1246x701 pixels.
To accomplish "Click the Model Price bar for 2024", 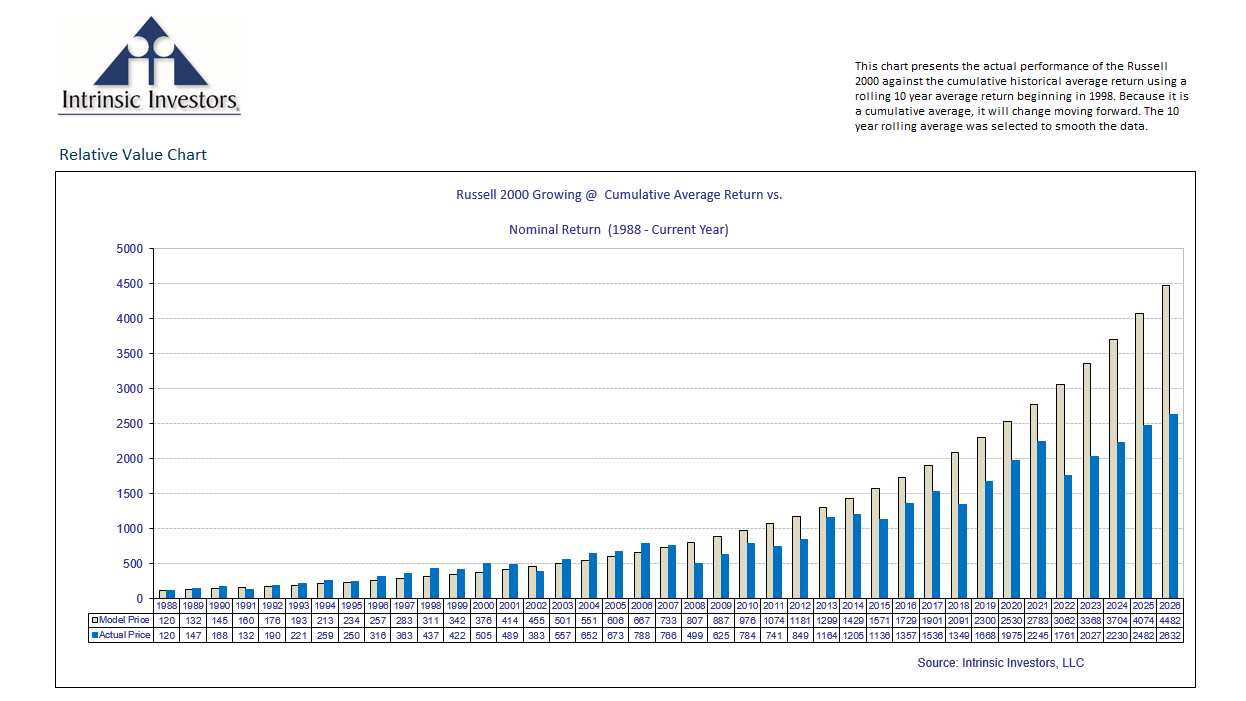I will [x=1113, y=468].
